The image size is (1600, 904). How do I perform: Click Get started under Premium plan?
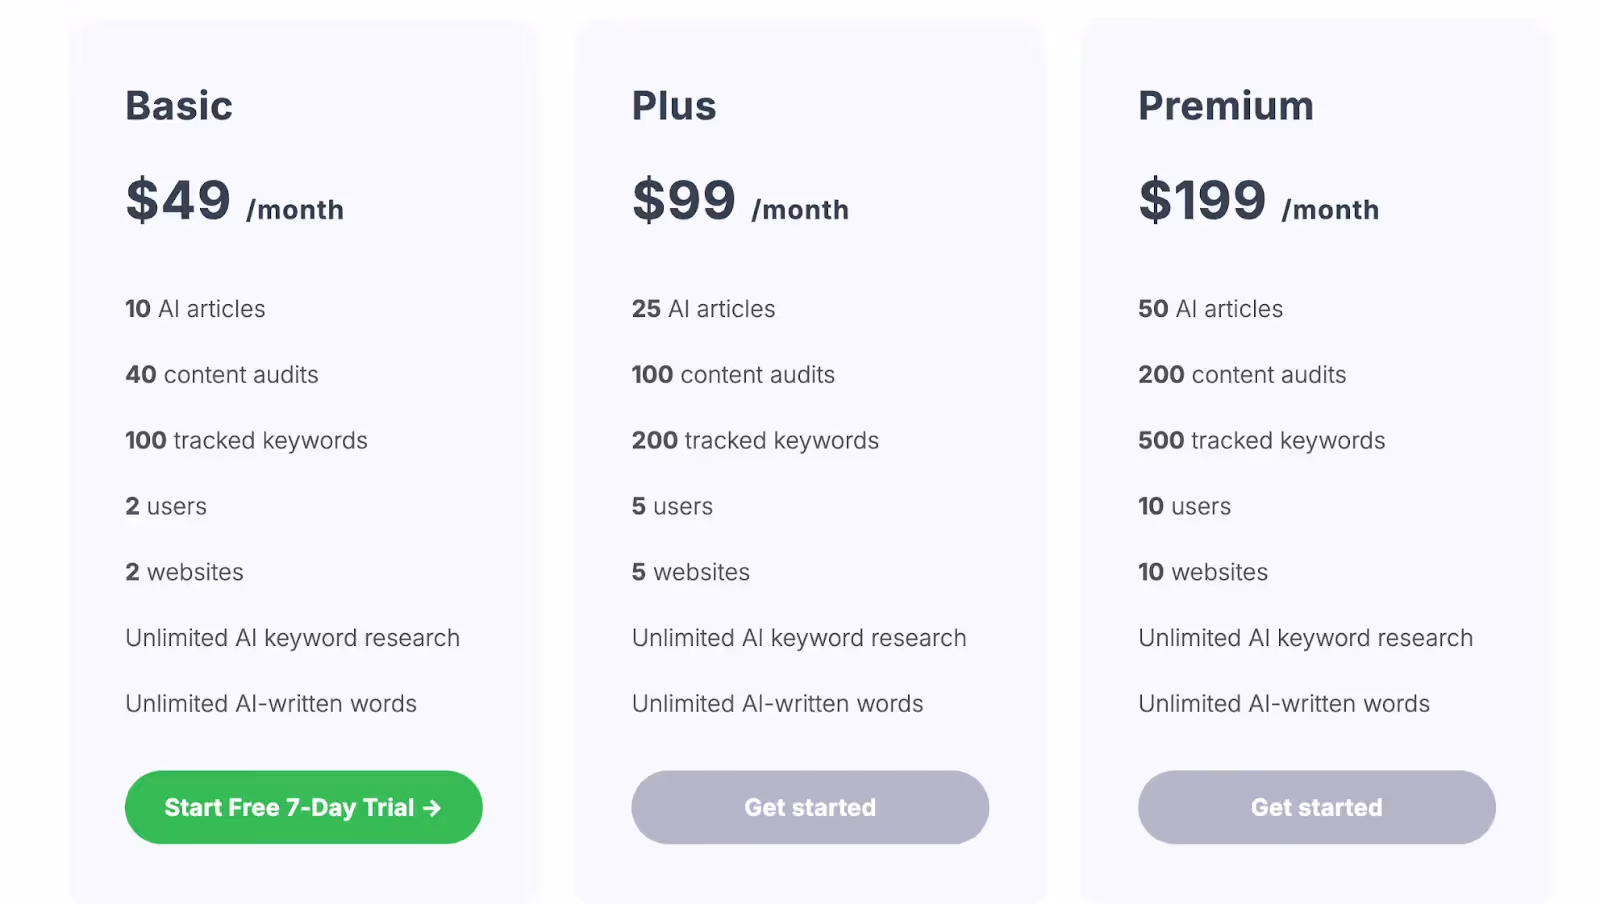tap(1316, 807)
